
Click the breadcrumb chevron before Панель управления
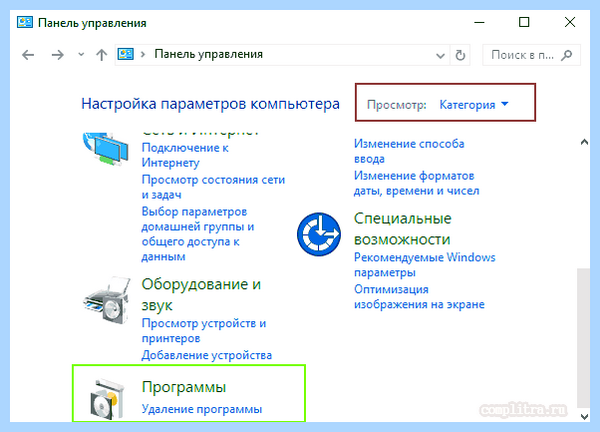click(143, 55)
